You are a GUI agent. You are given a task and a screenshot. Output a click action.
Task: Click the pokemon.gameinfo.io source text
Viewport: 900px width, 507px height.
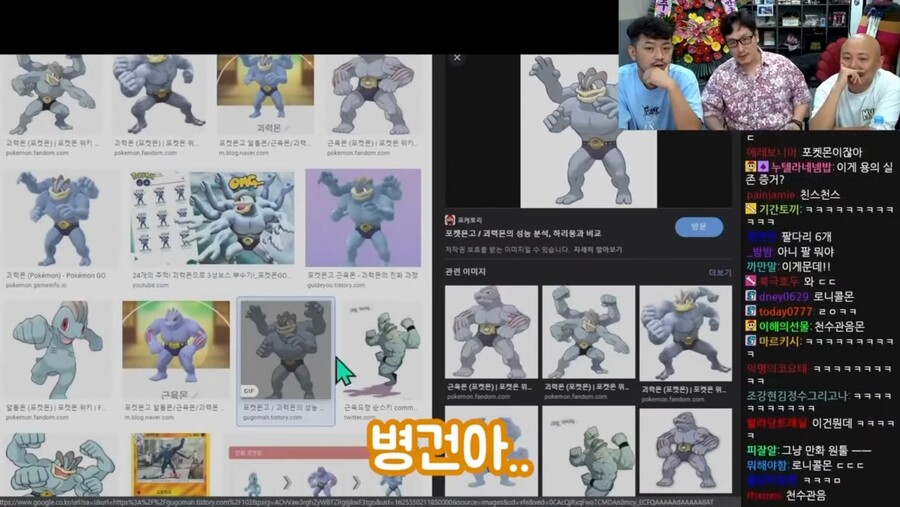tap(36, 285)
